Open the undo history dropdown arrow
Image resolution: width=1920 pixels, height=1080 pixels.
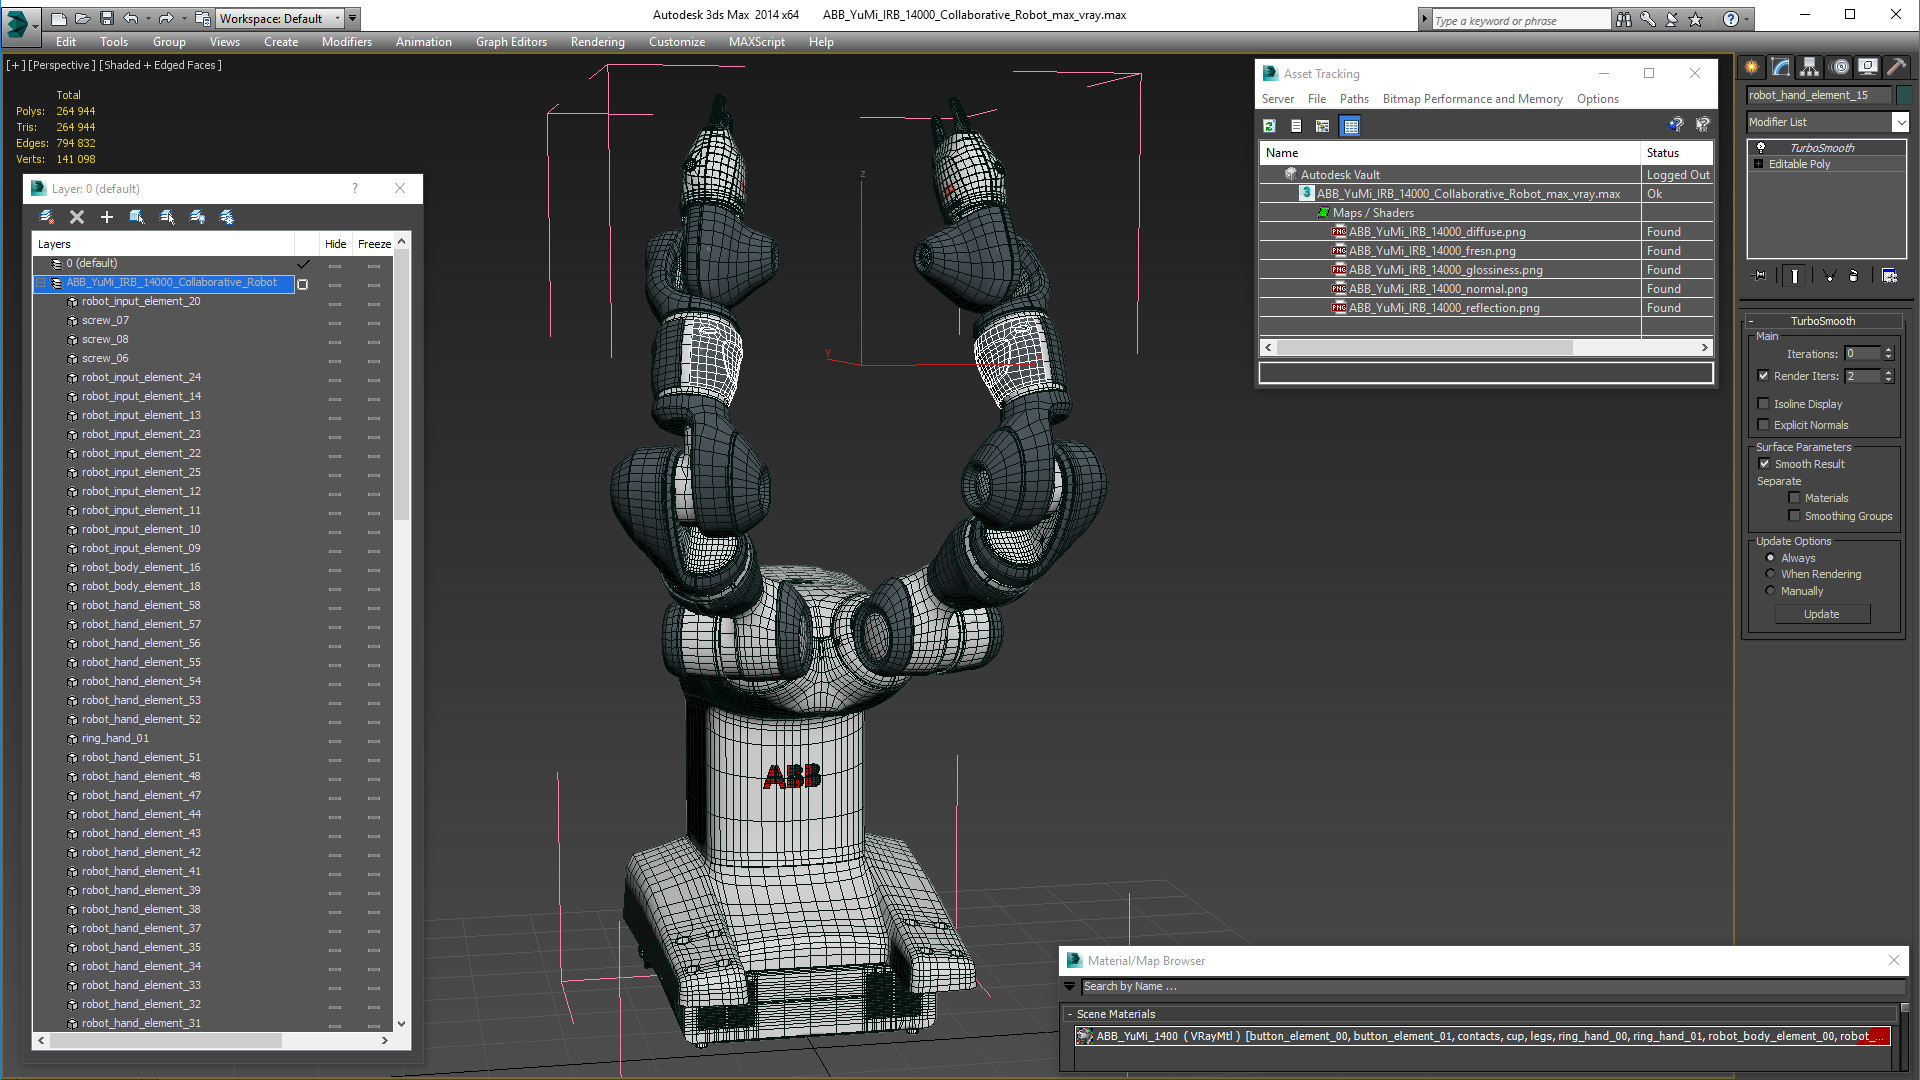(147, 18)
